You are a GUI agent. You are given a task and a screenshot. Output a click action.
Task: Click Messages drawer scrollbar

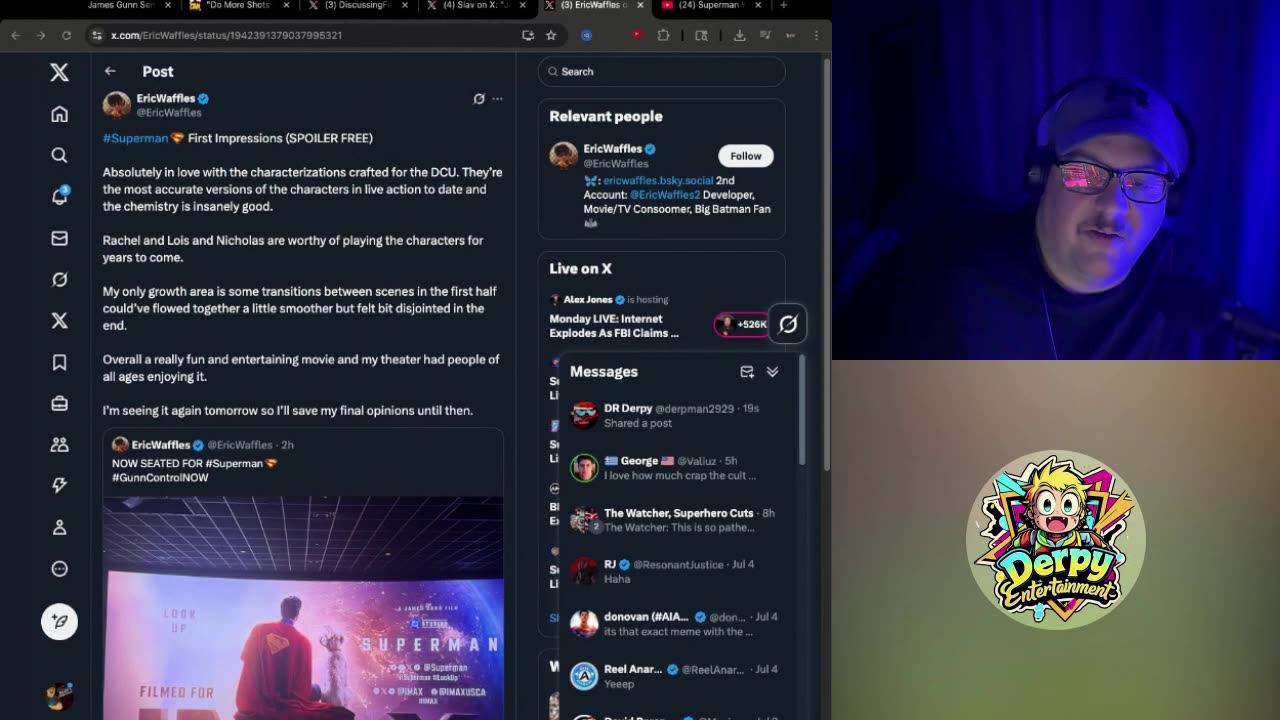[802, 410]
